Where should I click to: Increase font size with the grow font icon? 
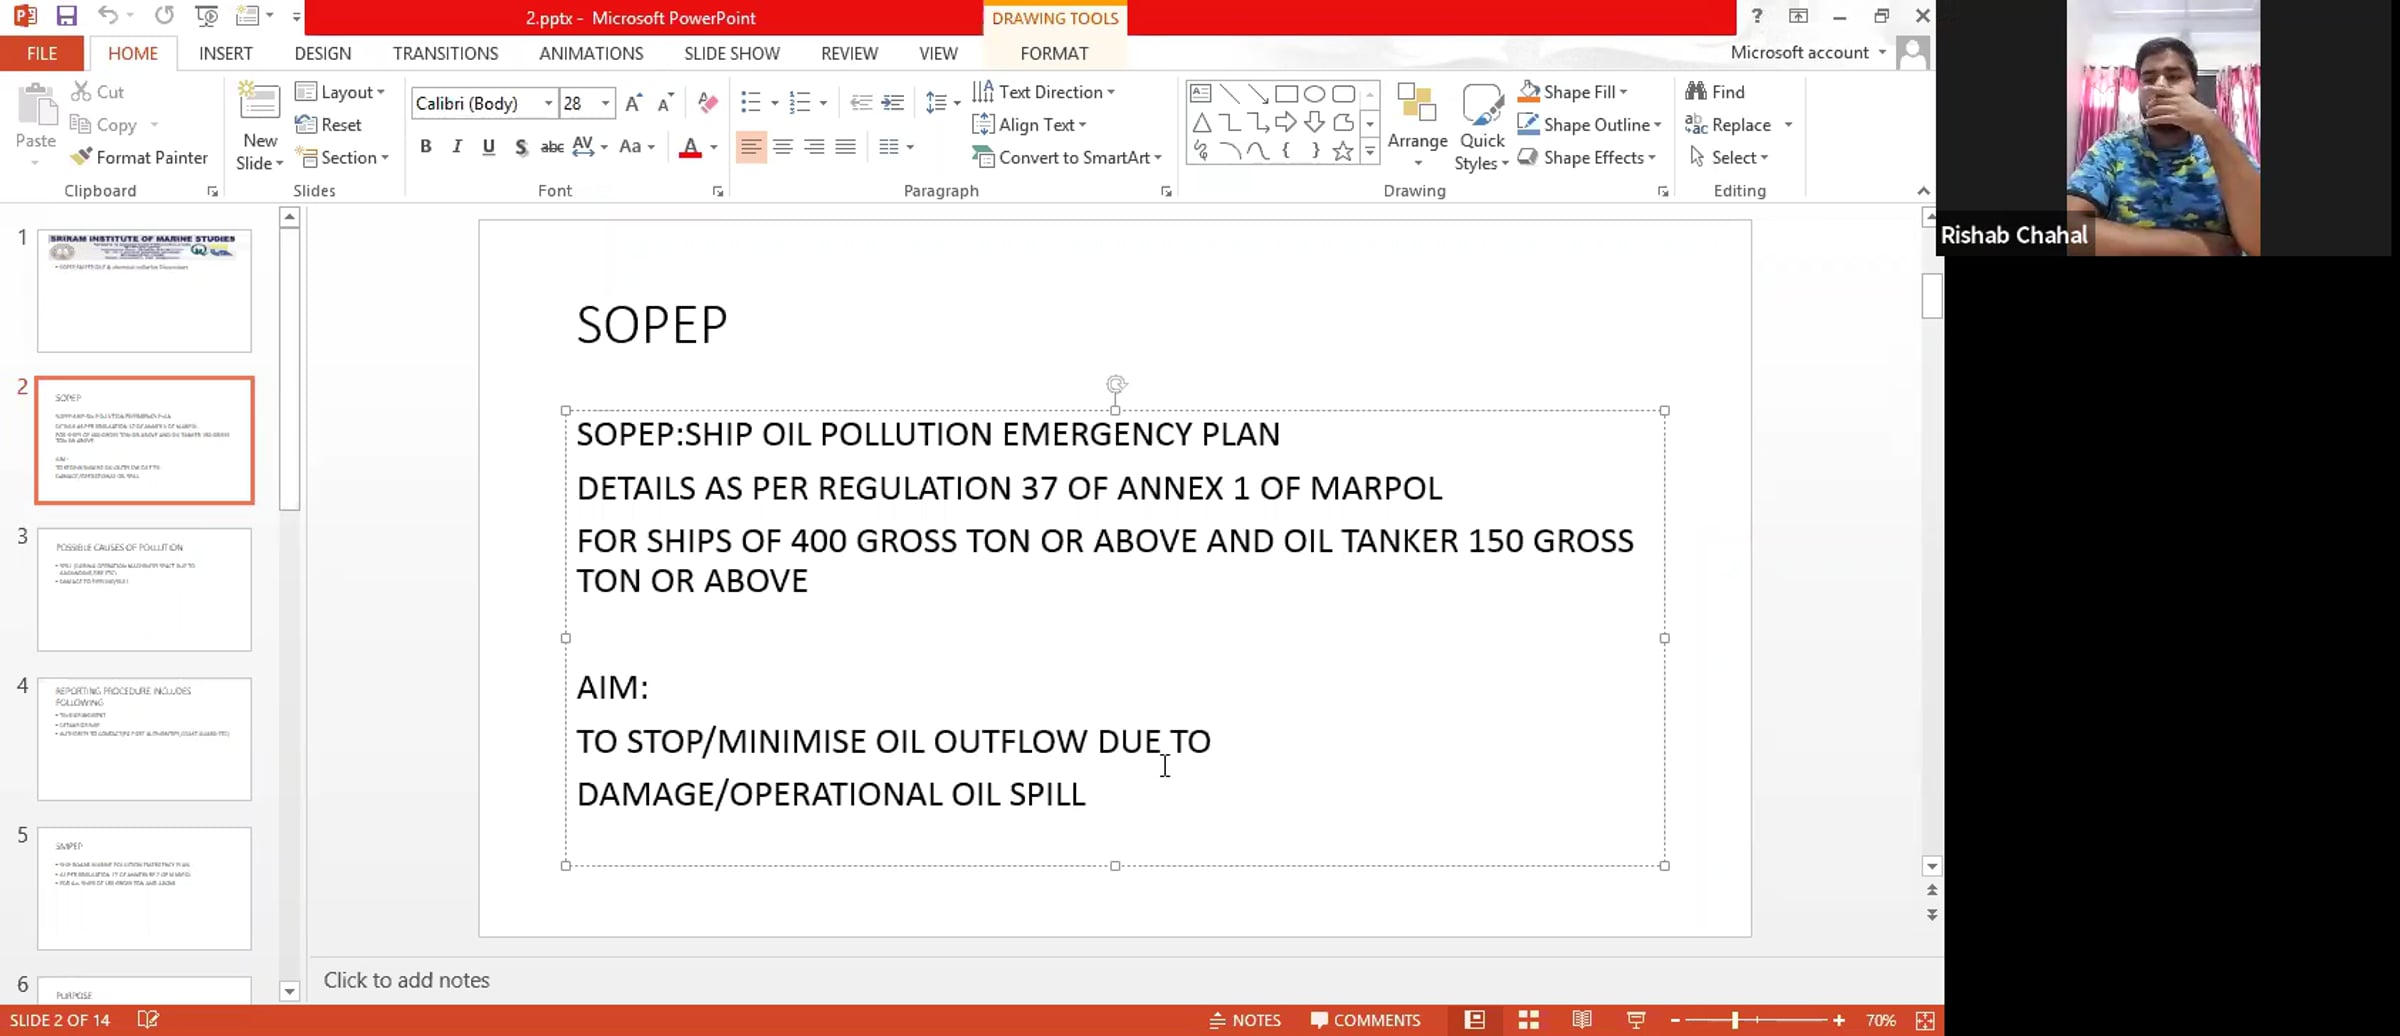click(633, 103)
